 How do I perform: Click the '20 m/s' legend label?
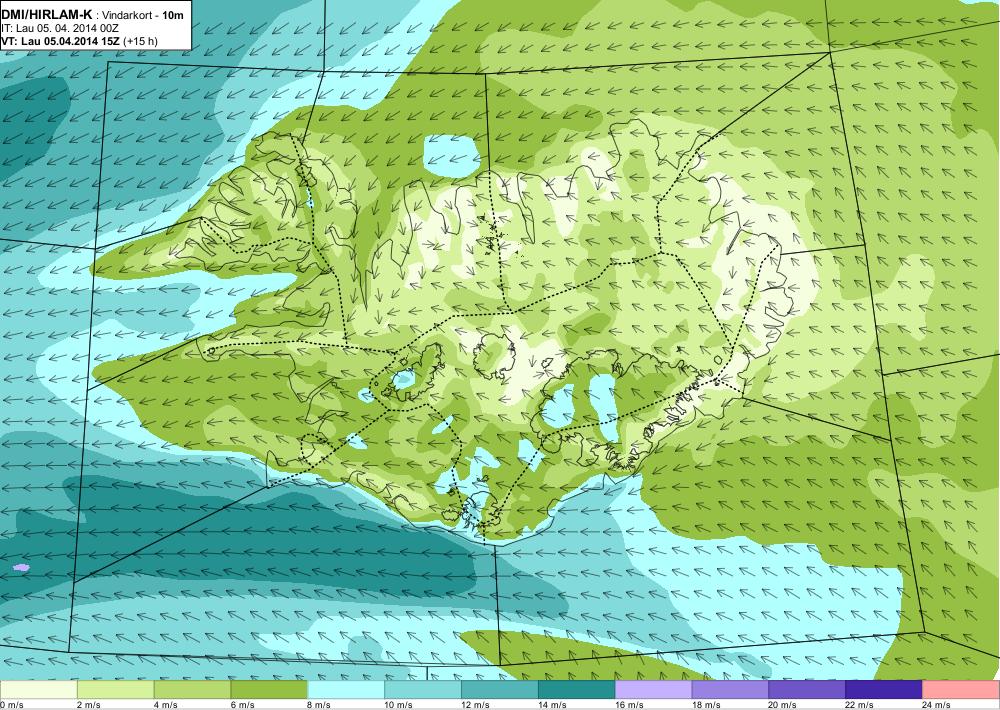tap(783, 705)
